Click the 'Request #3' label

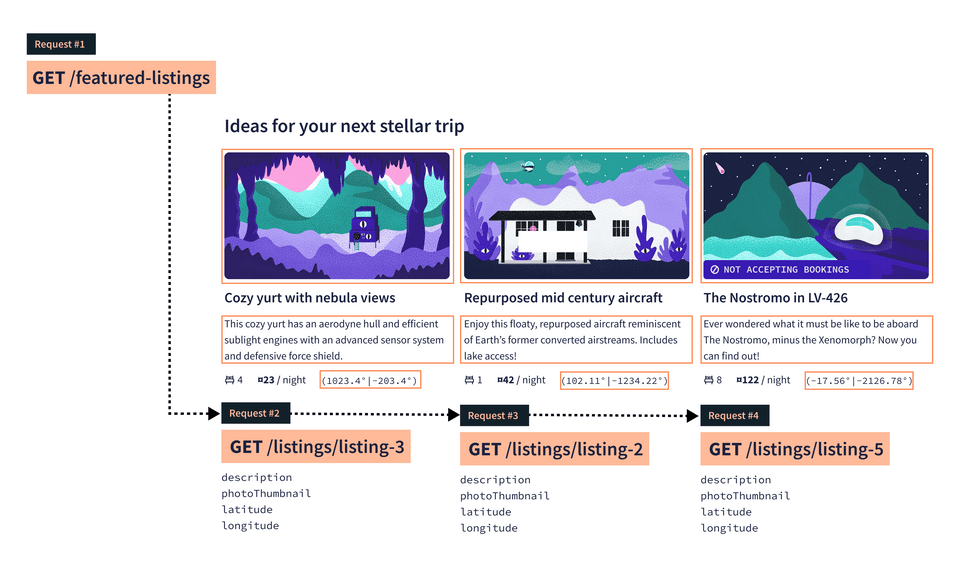[x=493, y=415]
